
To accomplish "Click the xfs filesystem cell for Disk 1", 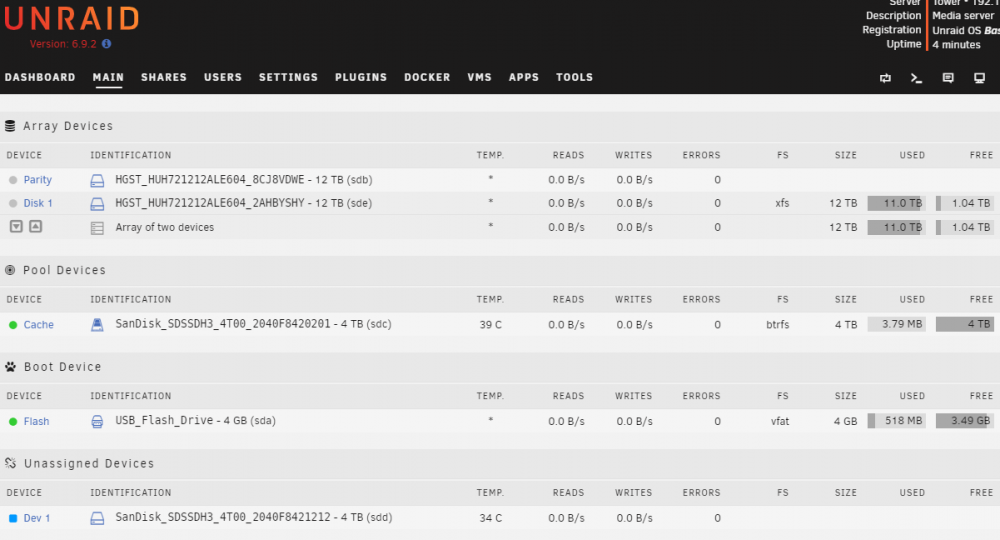I will click(x=782, y=203).
